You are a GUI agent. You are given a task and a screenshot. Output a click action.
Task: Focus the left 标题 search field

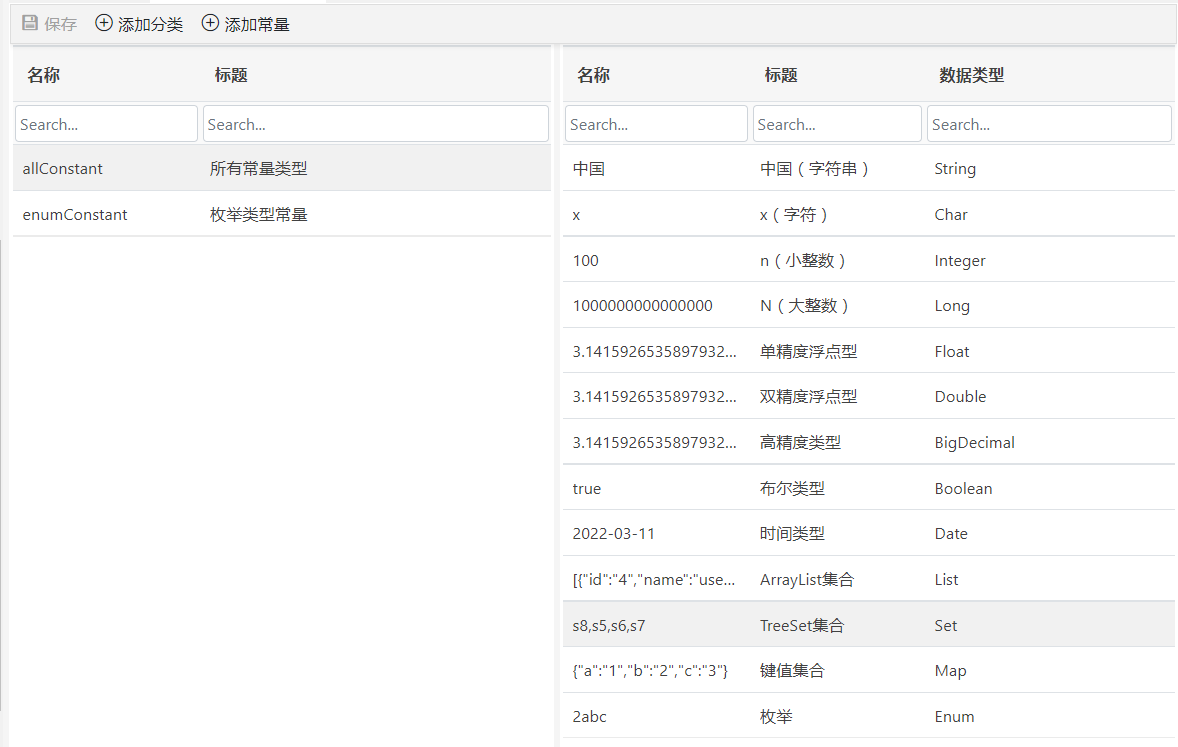tap(375, 124)
